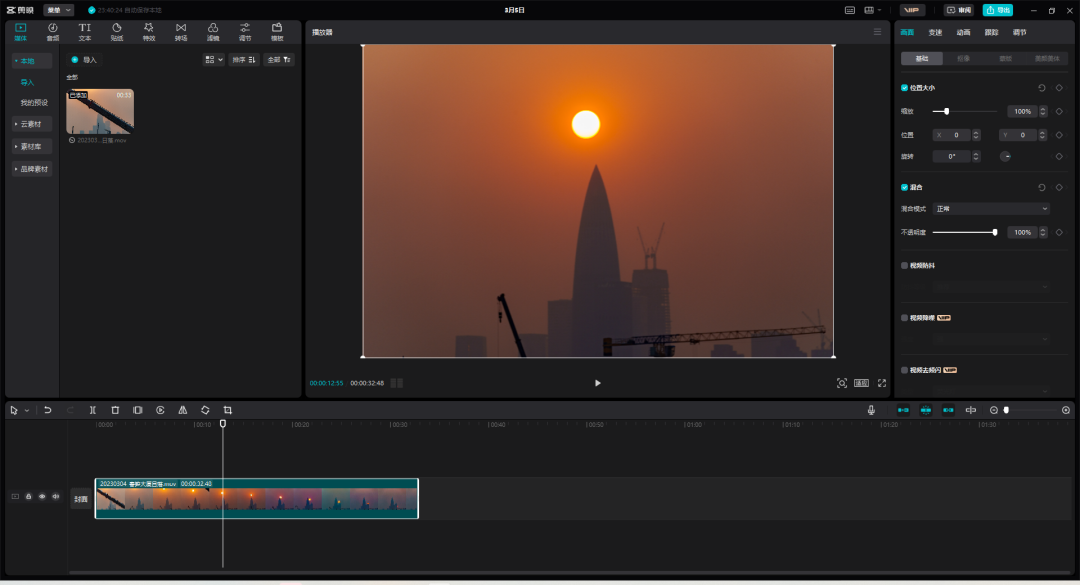Image resolution: width=1080 pixels, height=585 pixels.
Task: Toggle track visibility eye icon
Action: tap(42, 496)
